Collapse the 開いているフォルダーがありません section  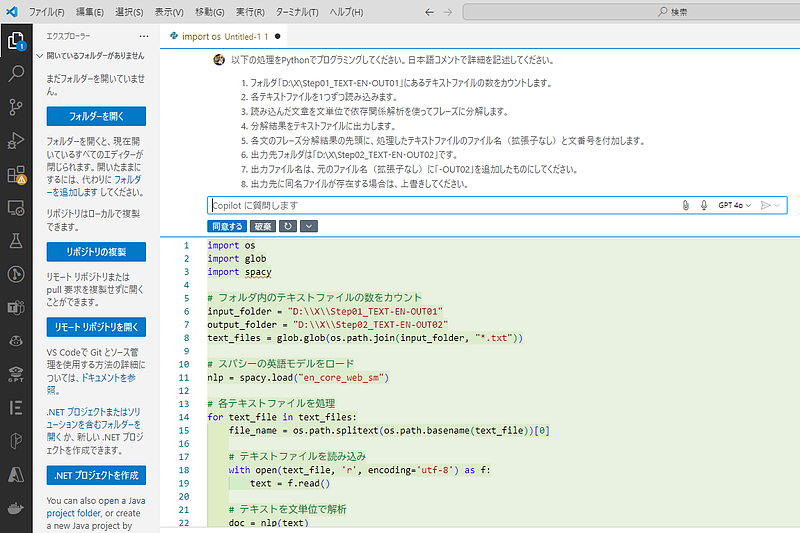click(x=38, y=56)
